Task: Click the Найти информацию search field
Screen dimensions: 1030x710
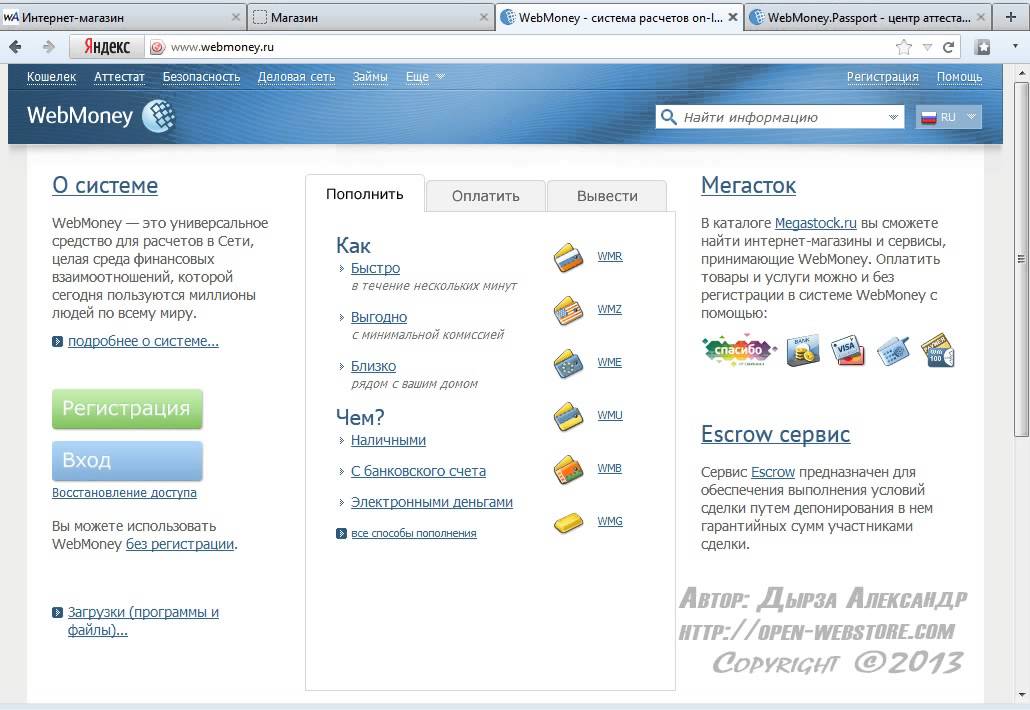Action: (x=779, y=117)
